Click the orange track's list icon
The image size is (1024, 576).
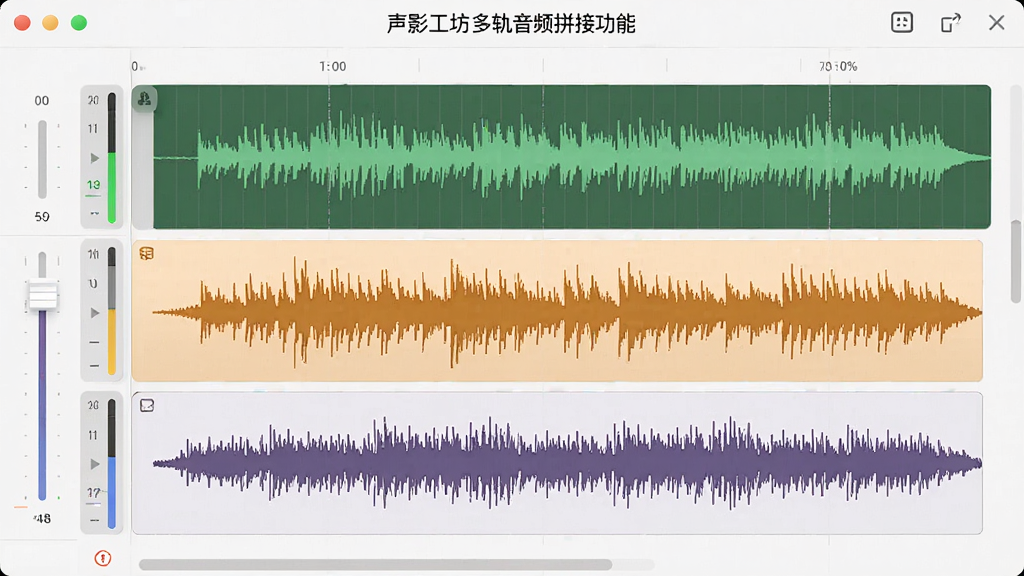coord(147,253)
